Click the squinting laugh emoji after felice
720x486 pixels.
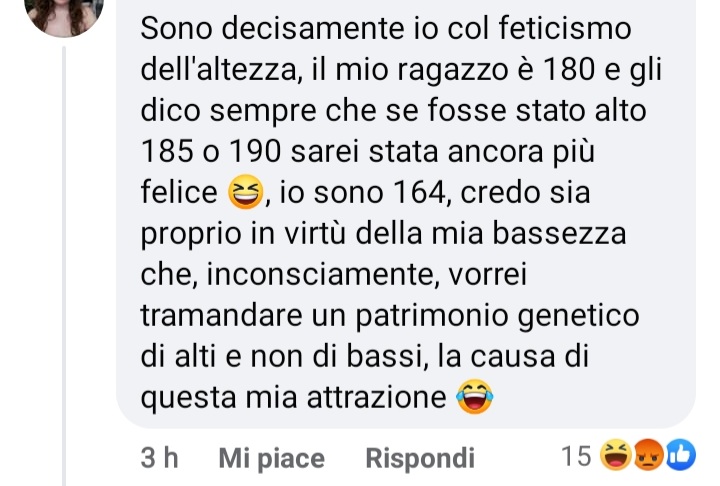[246, 192]
